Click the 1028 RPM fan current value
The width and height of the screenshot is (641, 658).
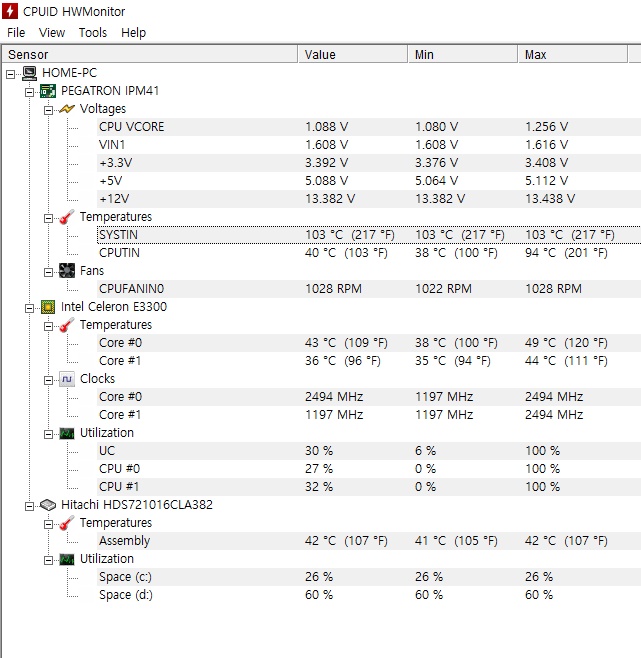333,289
